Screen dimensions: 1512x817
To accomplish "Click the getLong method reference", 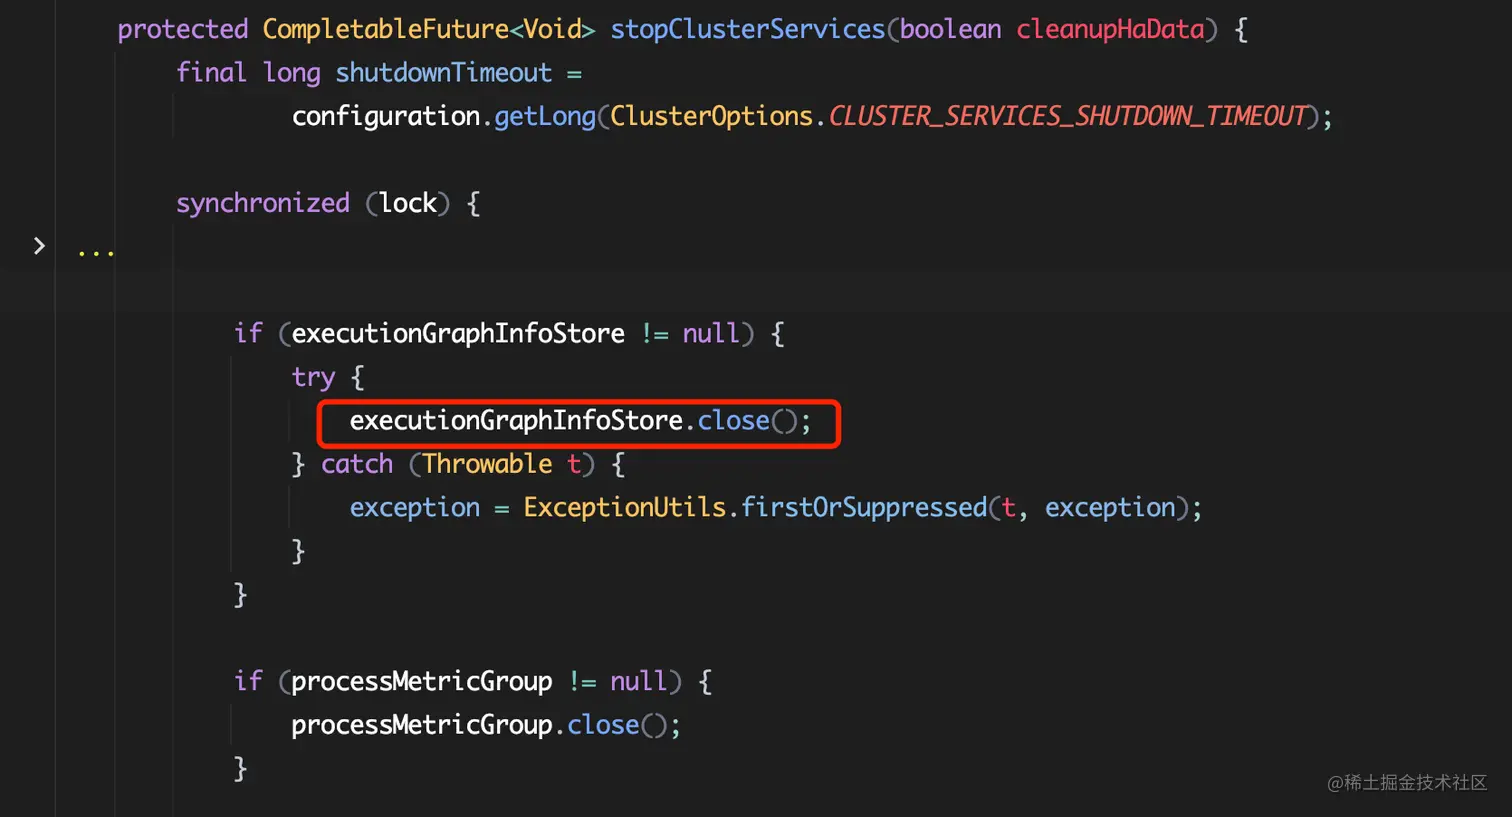I will coord(545,117).
